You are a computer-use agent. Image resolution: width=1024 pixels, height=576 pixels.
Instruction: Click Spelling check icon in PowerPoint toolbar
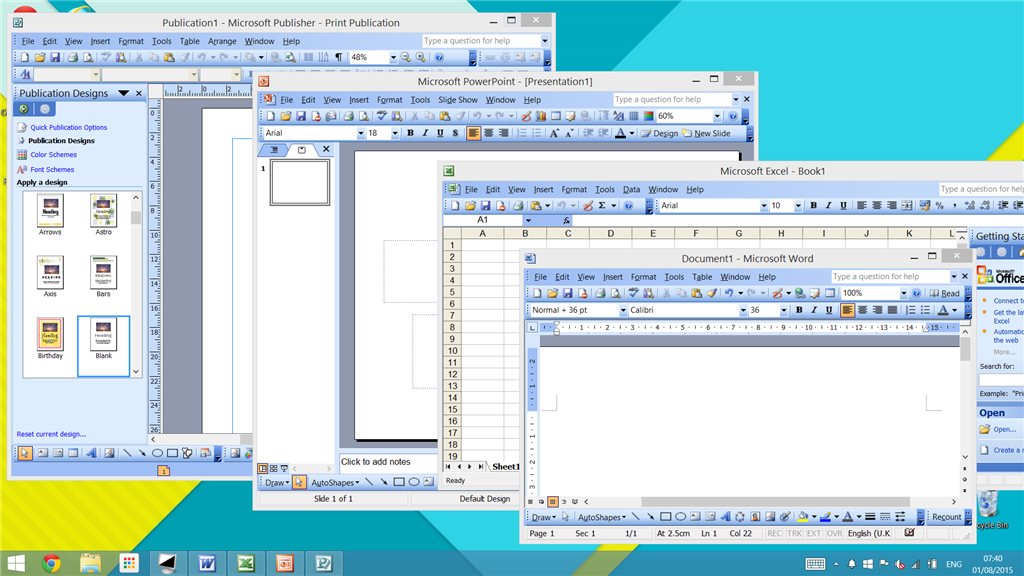381,116
